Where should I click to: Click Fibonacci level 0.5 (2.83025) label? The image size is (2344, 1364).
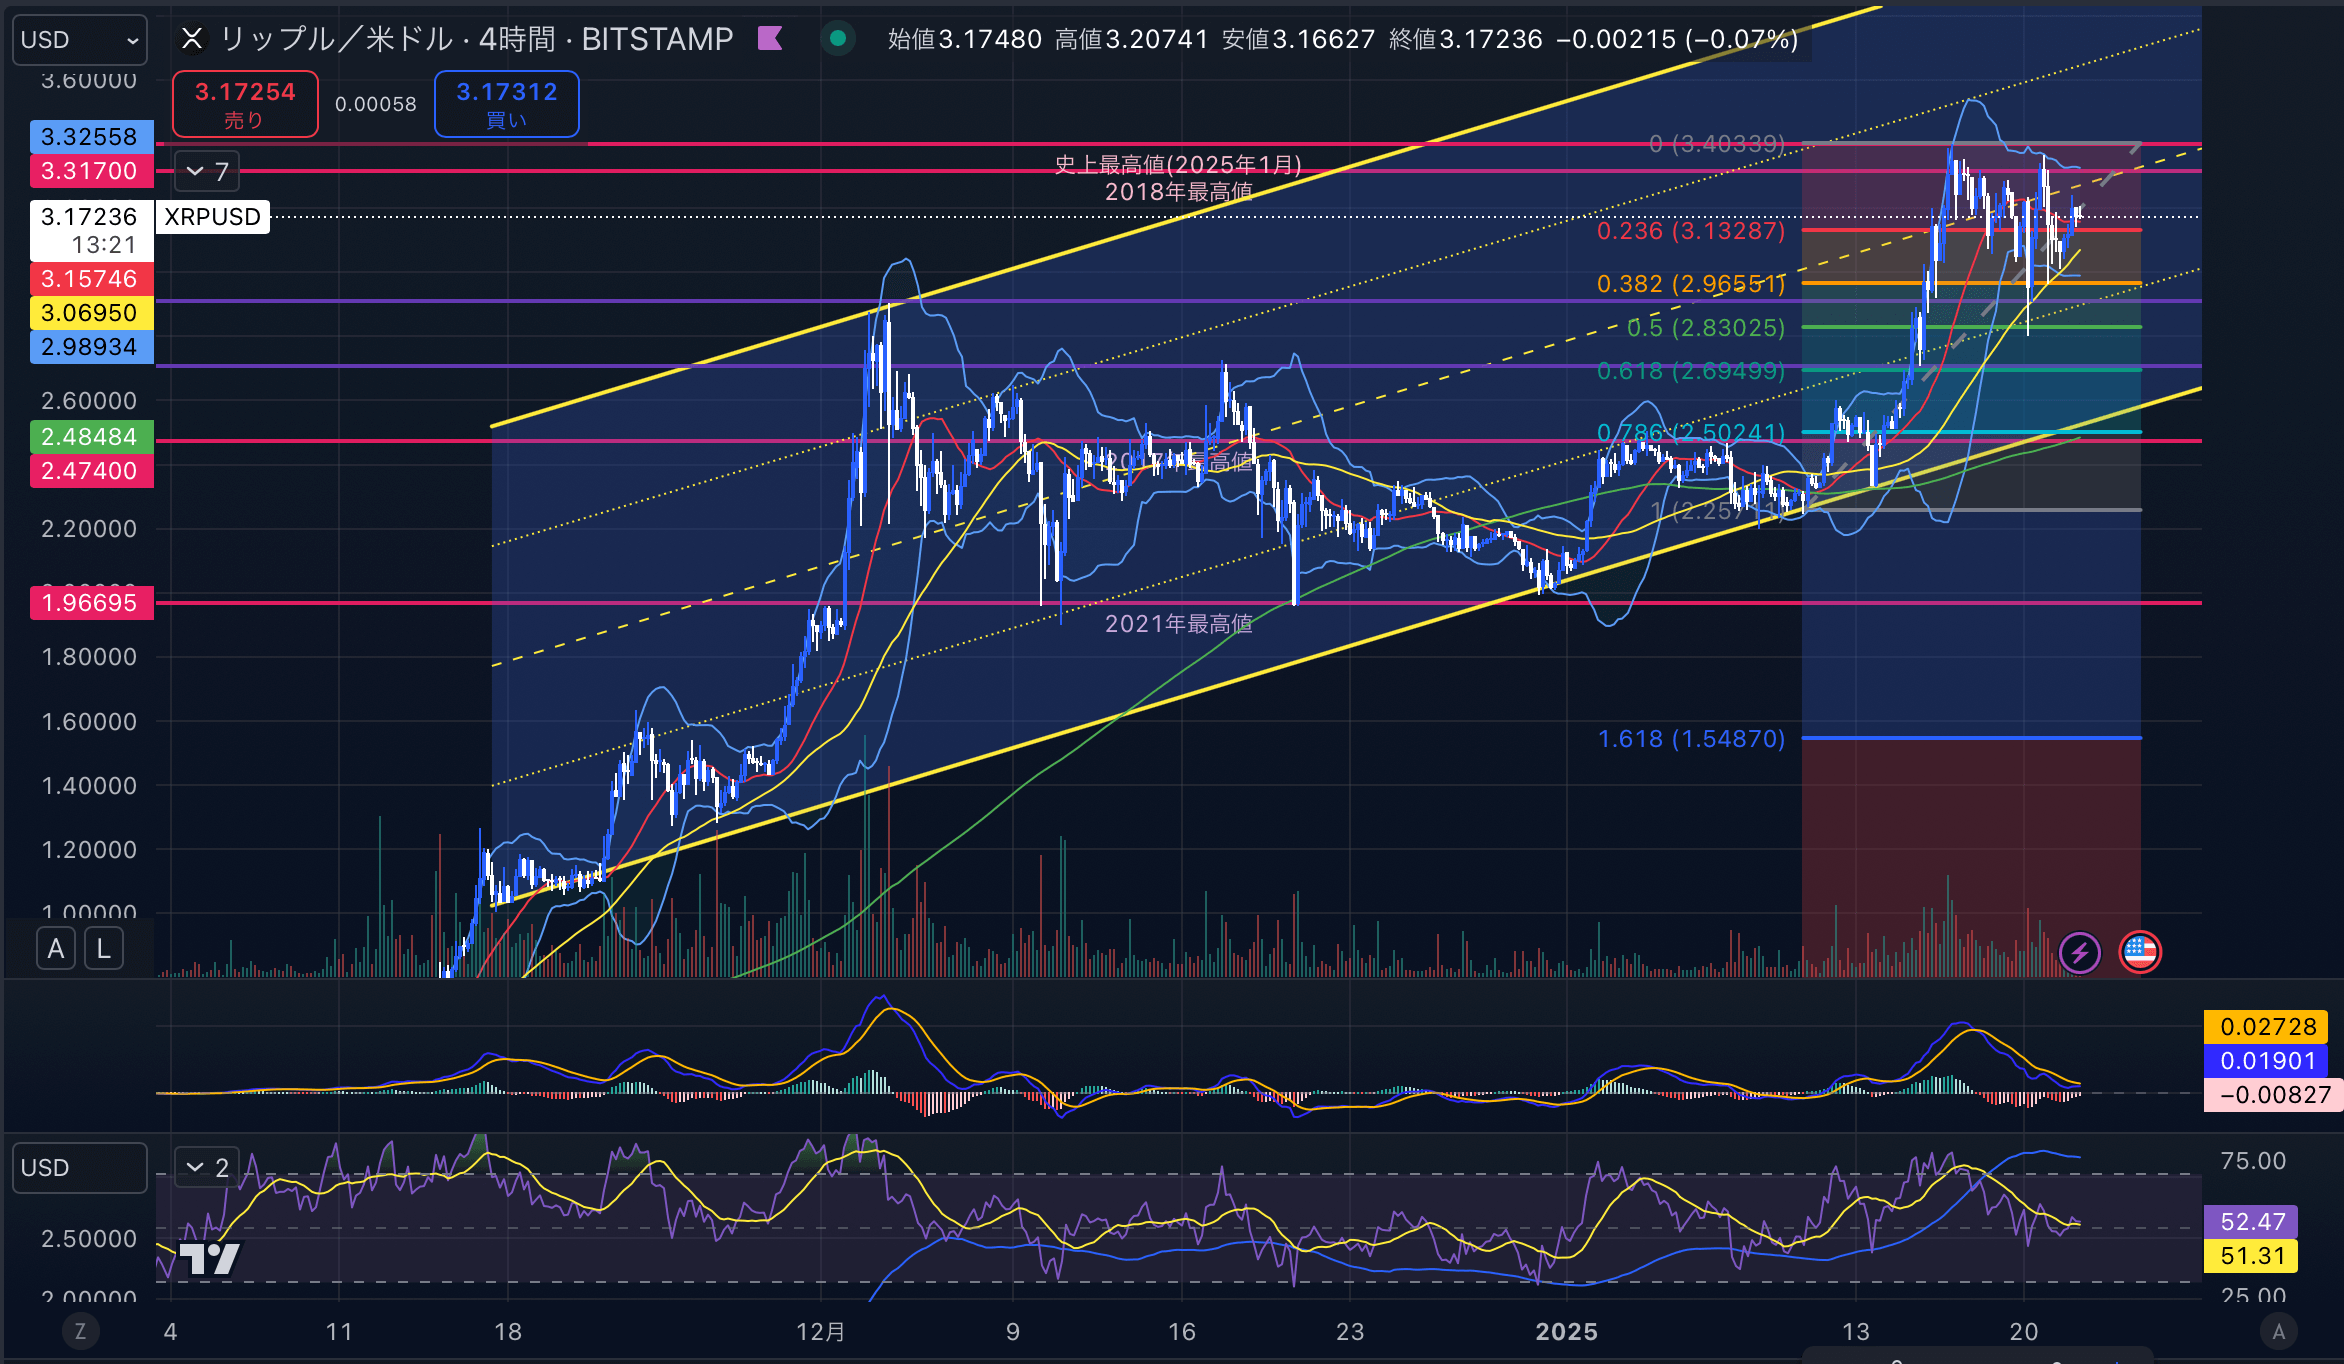(1706, 328)
